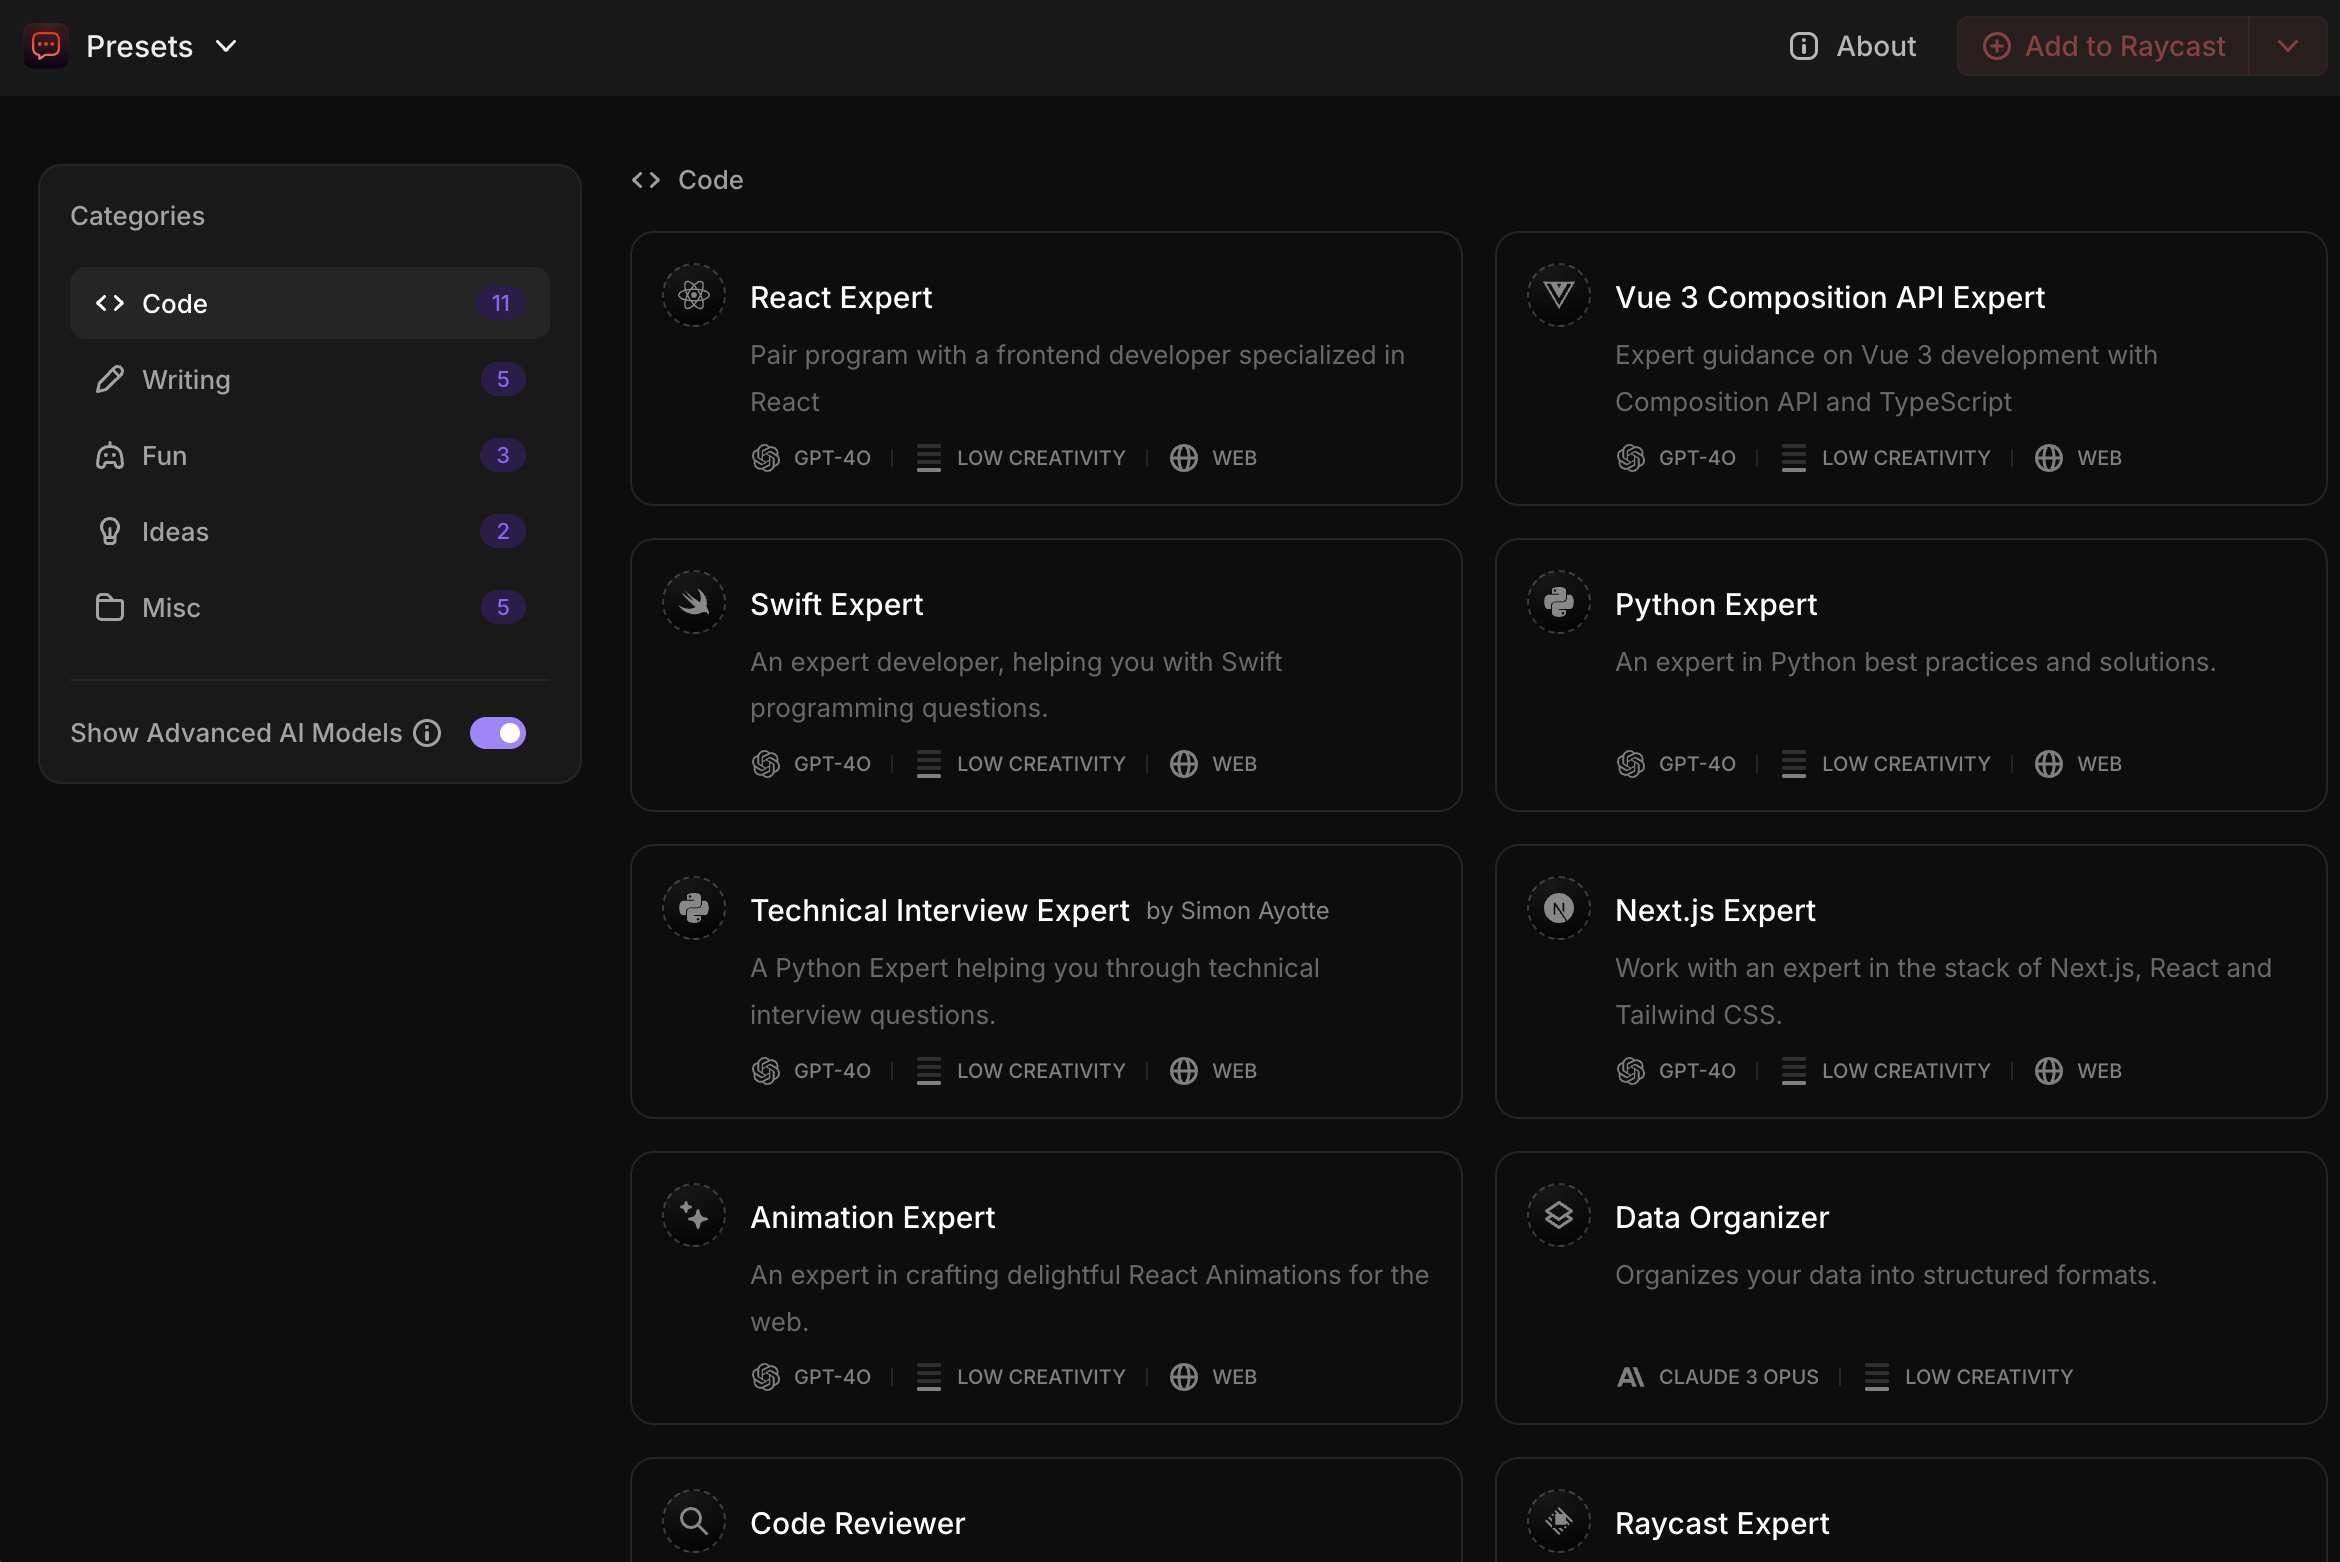Click the Next.js logo icon
The image size is (2340, 1562).
1558,908
